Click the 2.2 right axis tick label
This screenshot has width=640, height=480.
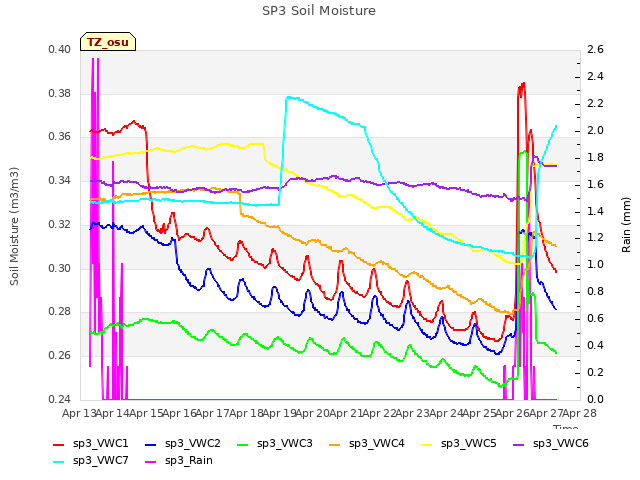tap(596, 104)
